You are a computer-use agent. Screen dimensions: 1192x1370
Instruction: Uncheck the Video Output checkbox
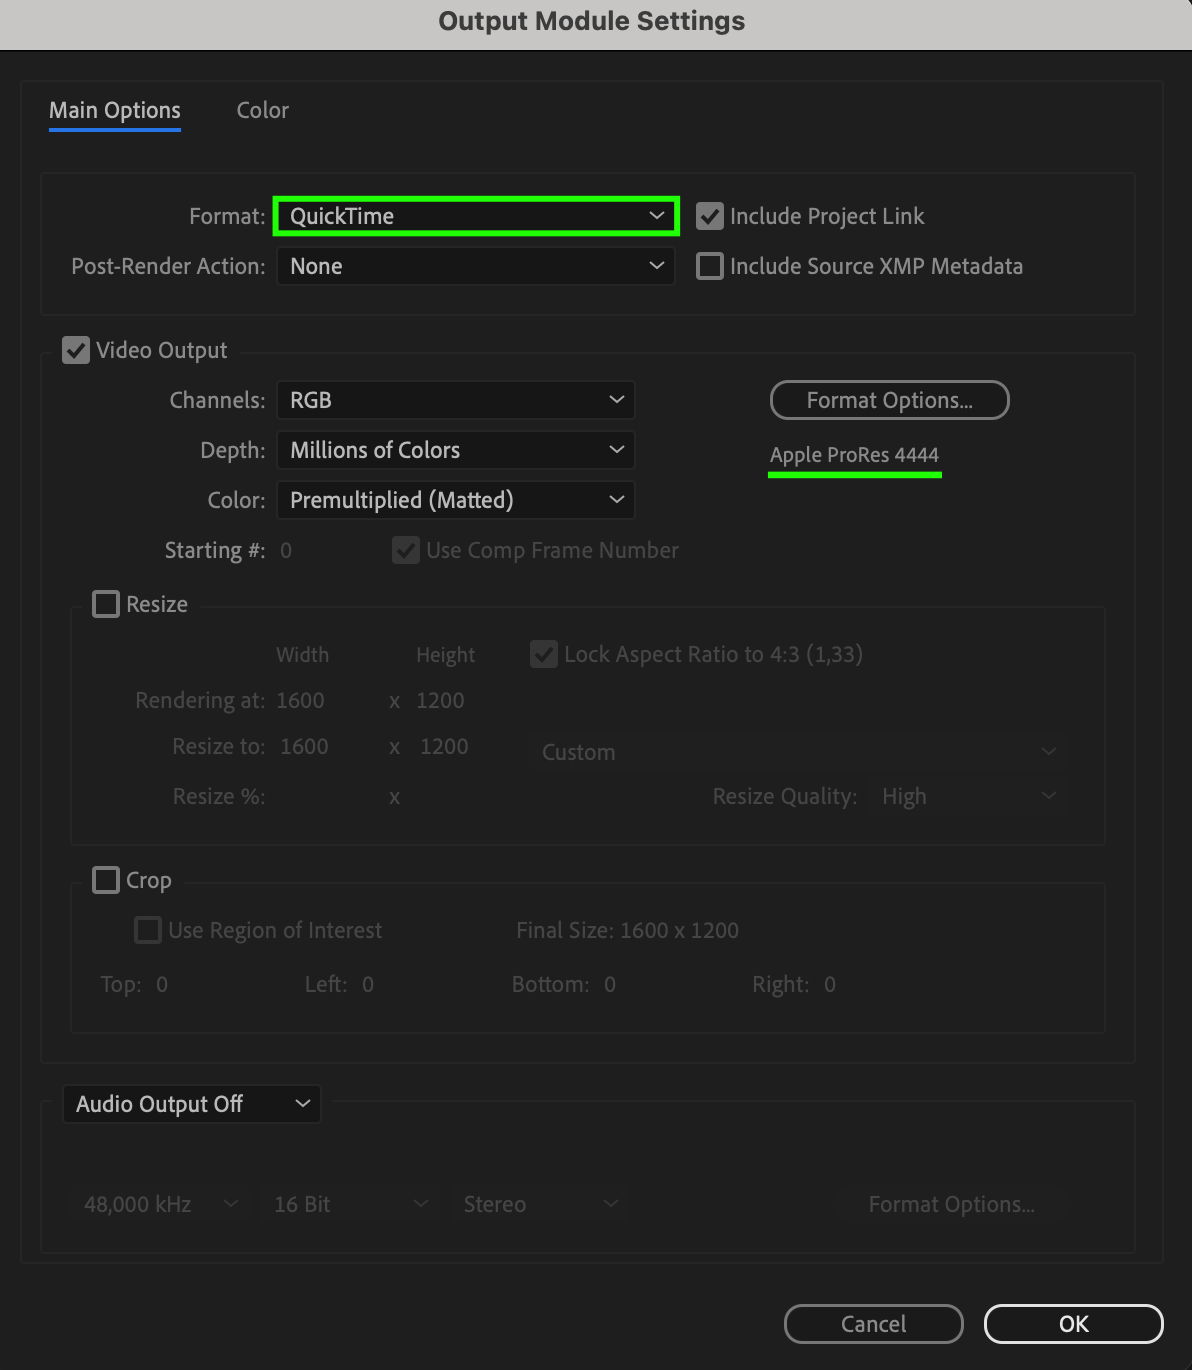click(76, 350)
